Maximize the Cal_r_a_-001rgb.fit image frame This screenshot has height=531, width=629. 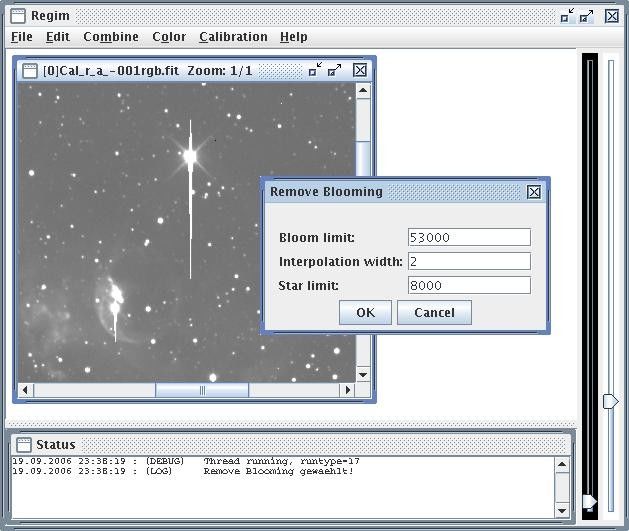[x=334, y=70]
